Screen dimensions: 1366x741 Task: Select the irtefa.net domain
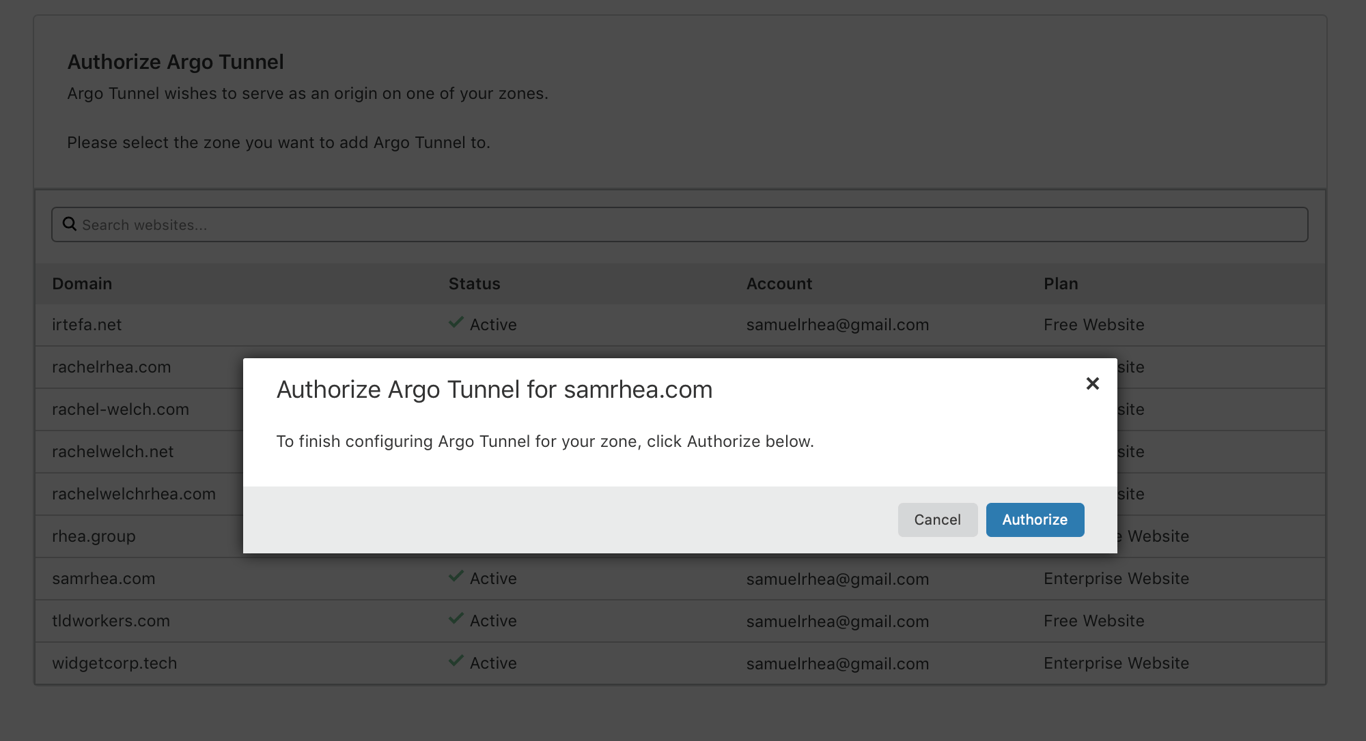(x=87, y=325)
